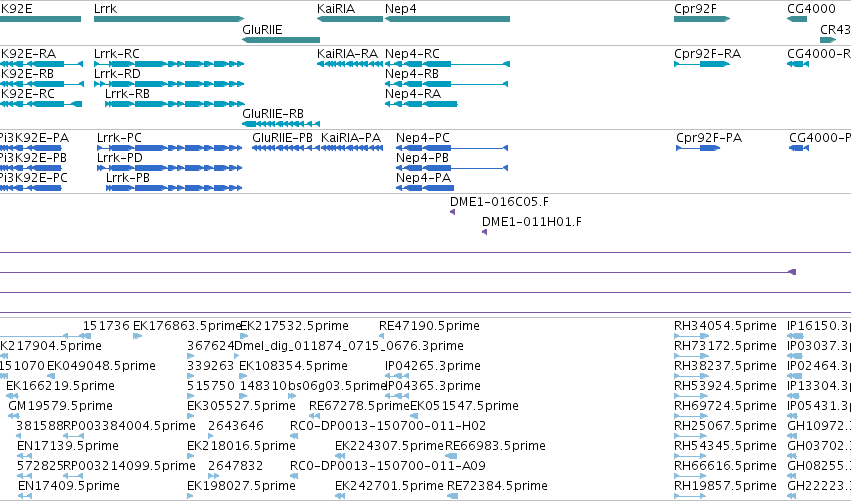Select the Nep4 gene bar

coord(447,19)
